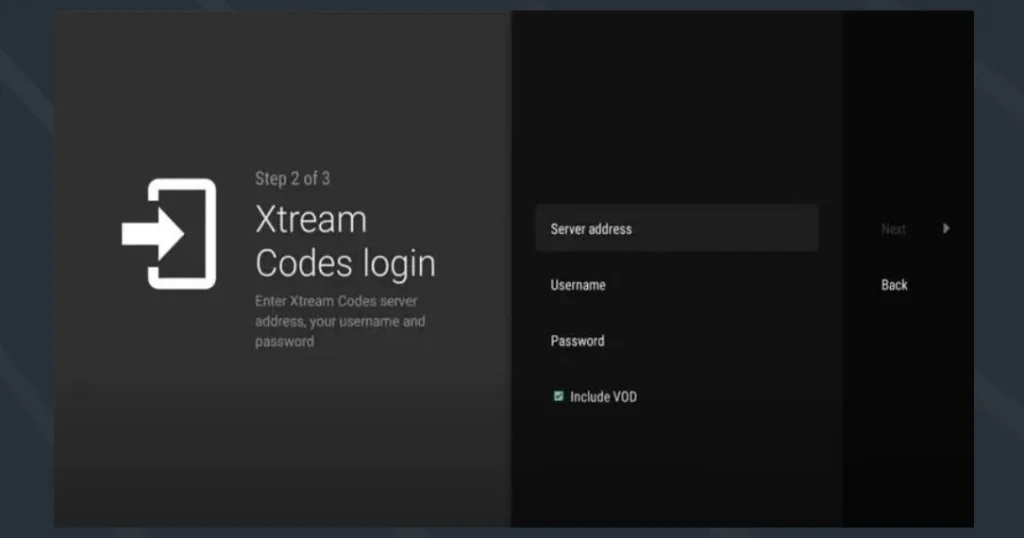The height and width of the screenshot is (538, 1024).
Task: Go Back to the previous step
Action: [894, 285]
